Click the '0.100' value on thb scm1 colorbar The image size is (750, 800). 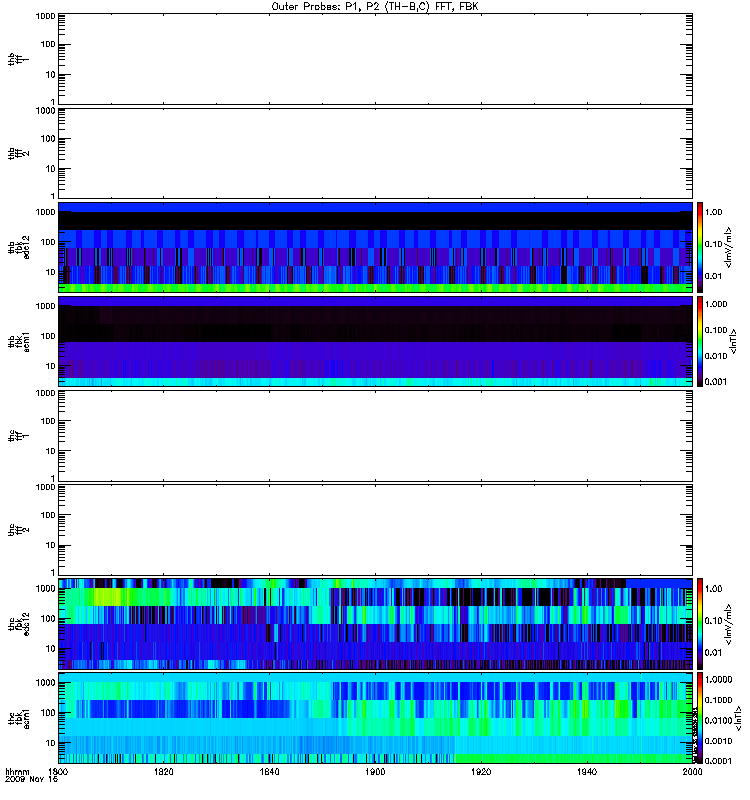click(716, 330)
